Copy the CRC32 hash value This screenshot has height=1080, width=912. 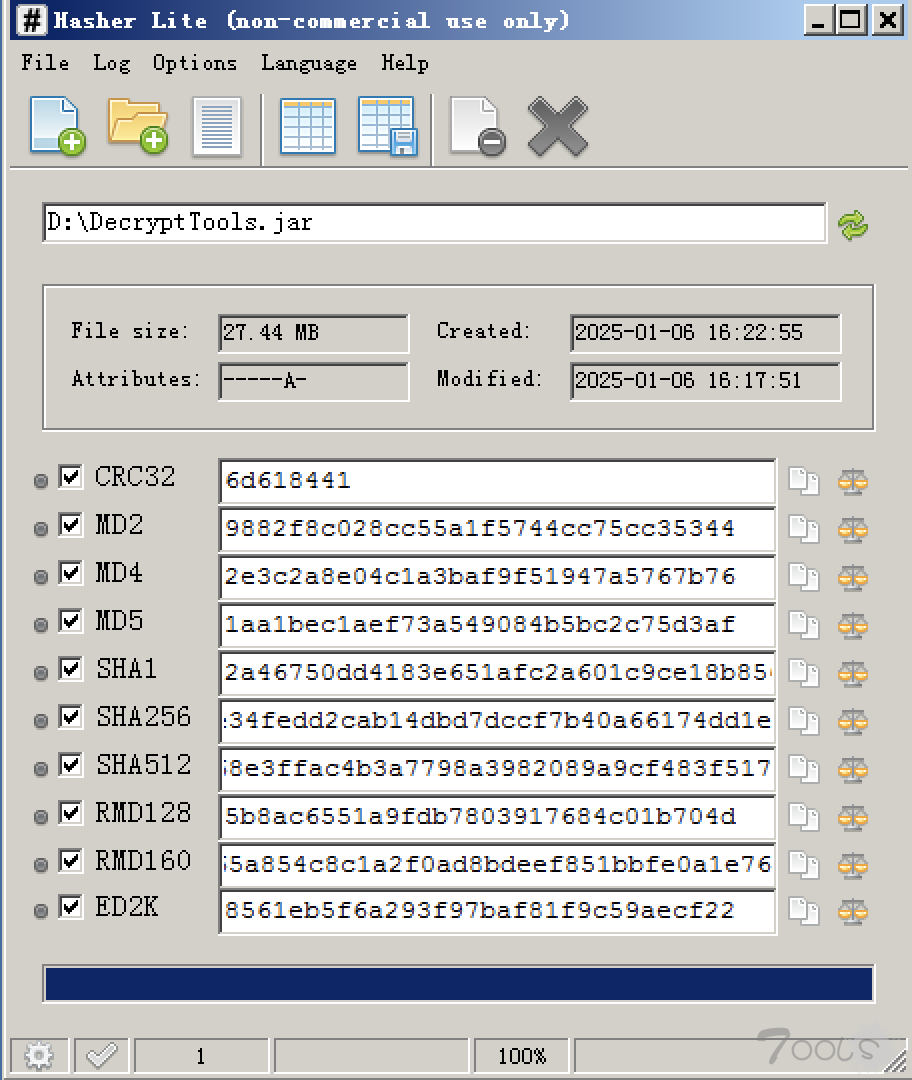tap(803, 481)
